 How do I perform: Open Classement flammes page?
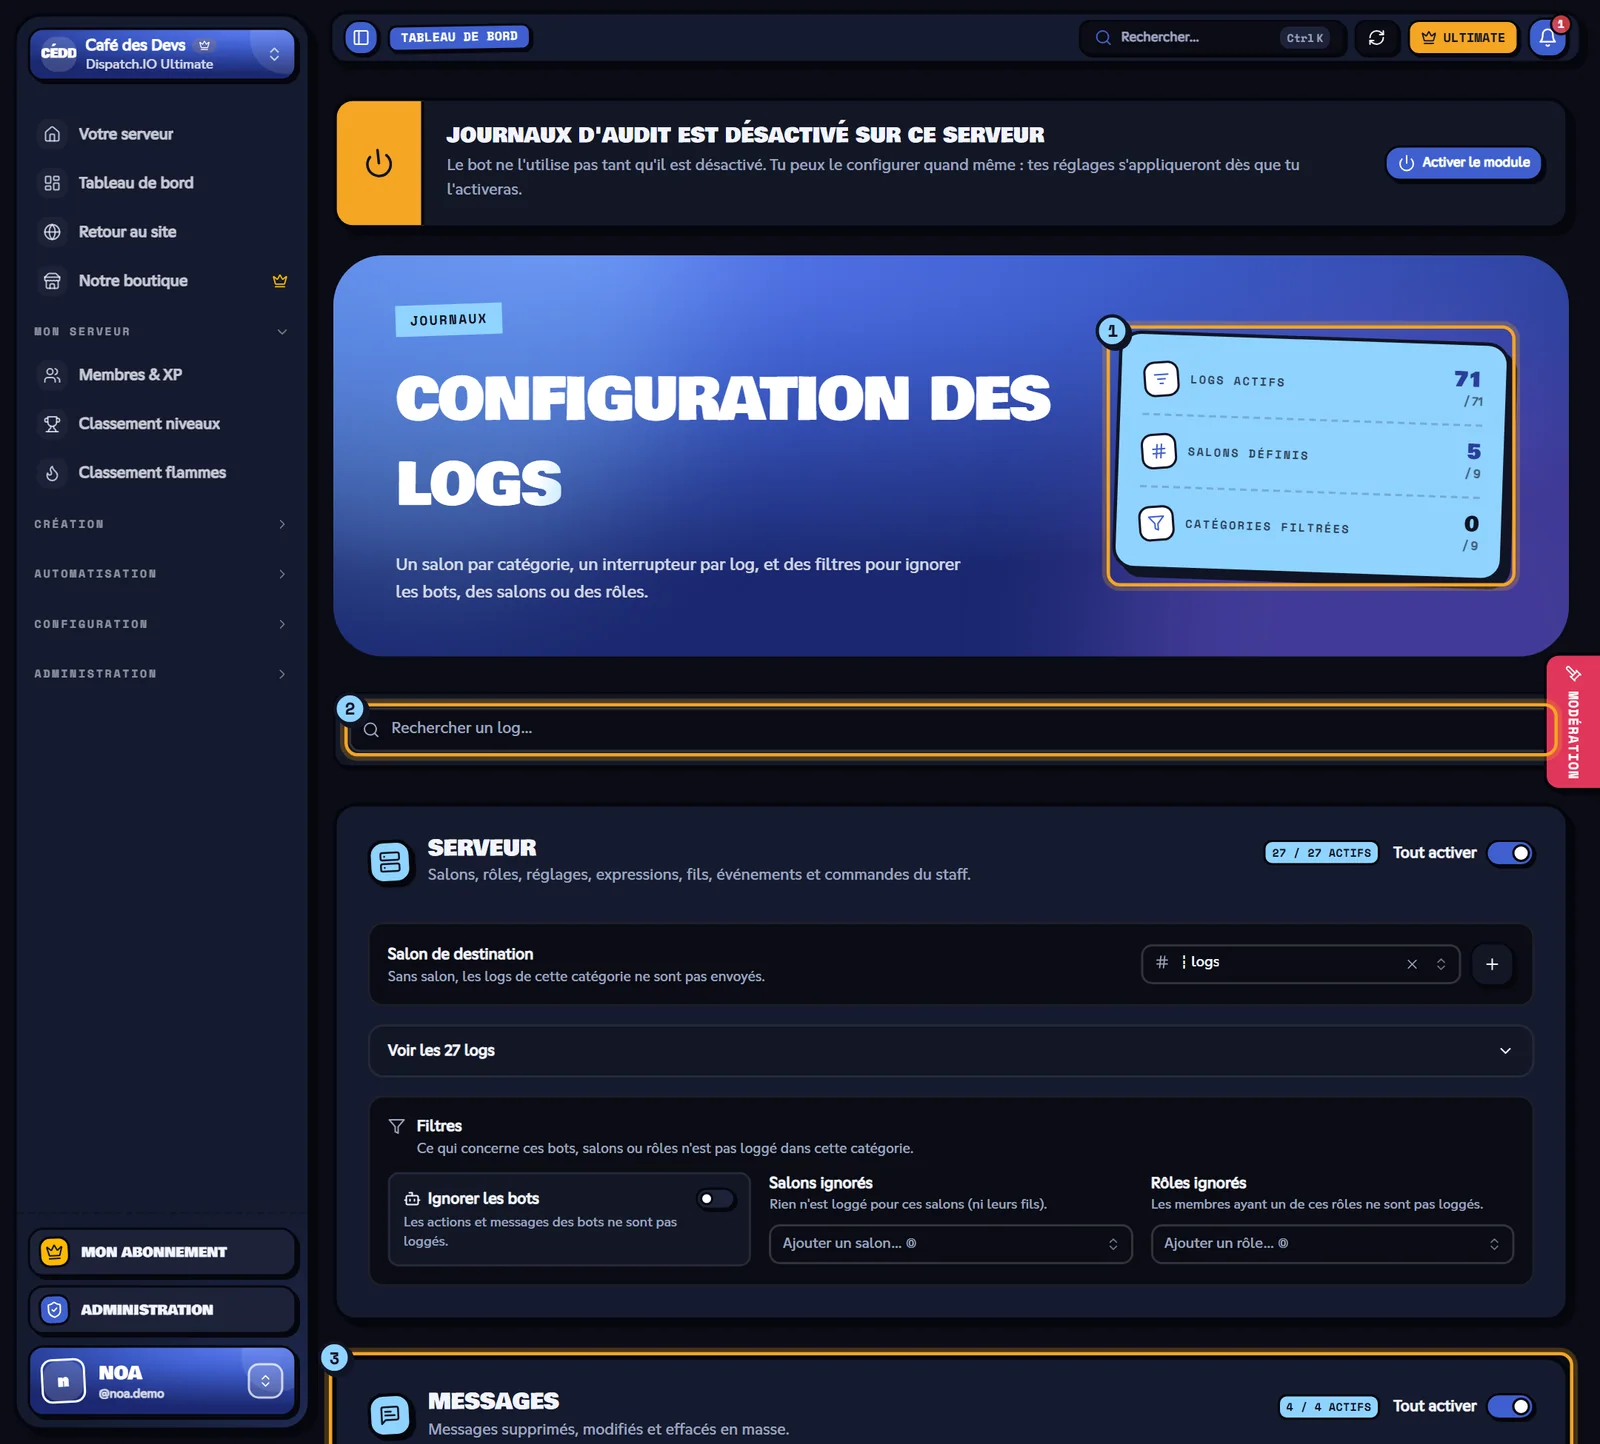[x=160, y=473]
